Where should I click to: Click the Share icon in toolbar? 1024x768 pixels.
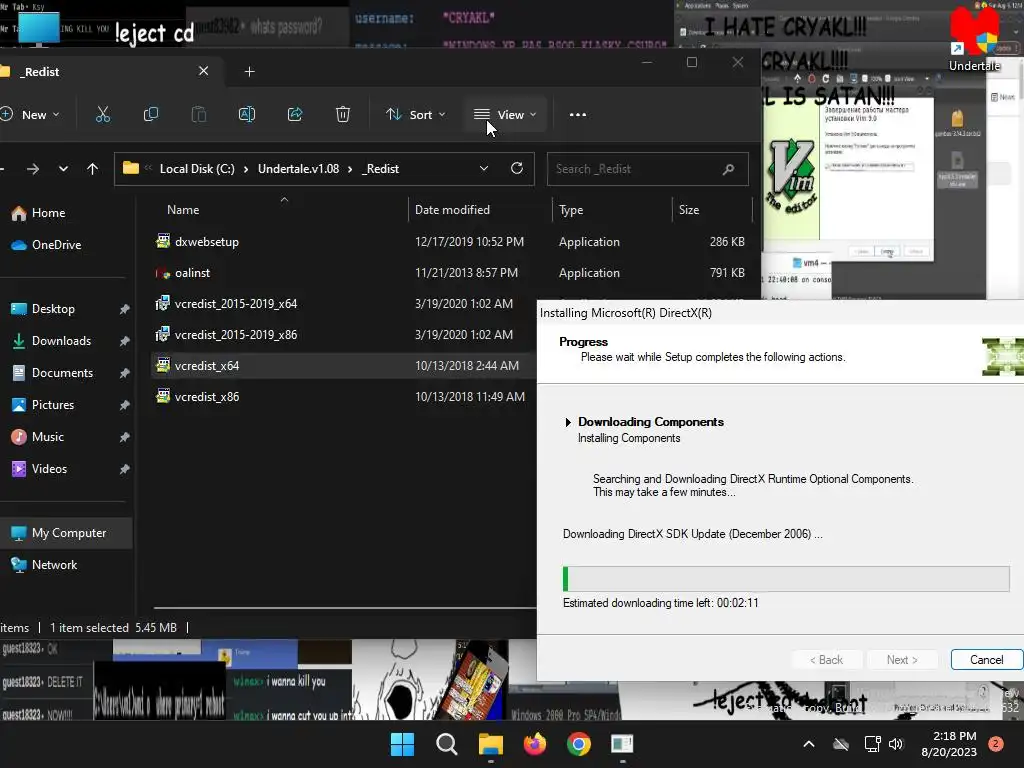click(x=295, y=115)
